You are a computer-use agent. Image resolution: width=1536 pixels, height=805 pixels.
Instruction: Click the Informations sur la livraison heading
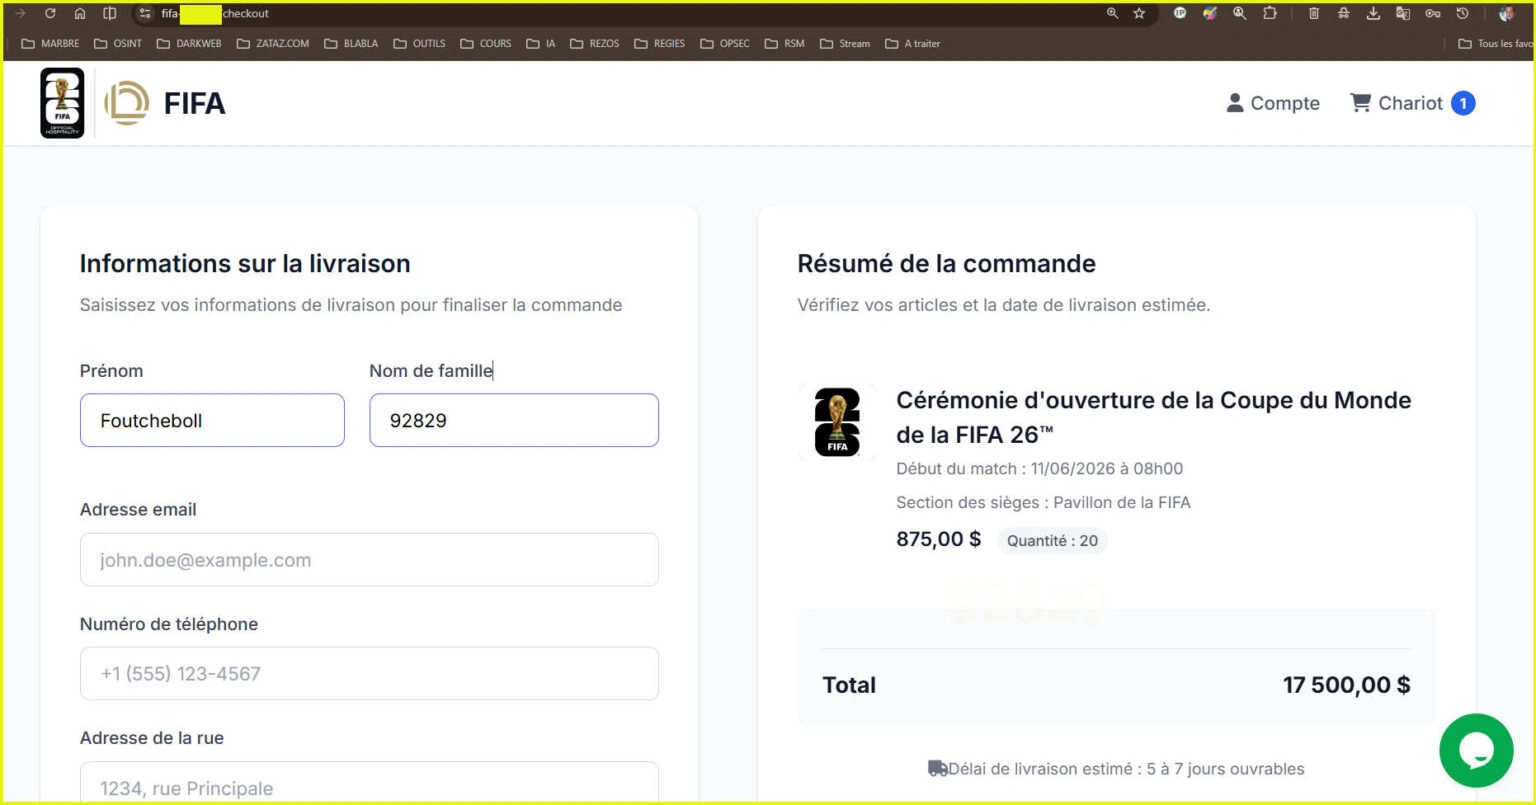point(245,264)
